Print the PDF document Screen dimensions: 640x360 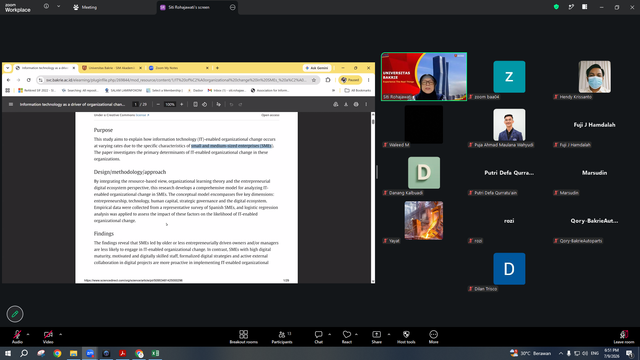tap(356, 104)
